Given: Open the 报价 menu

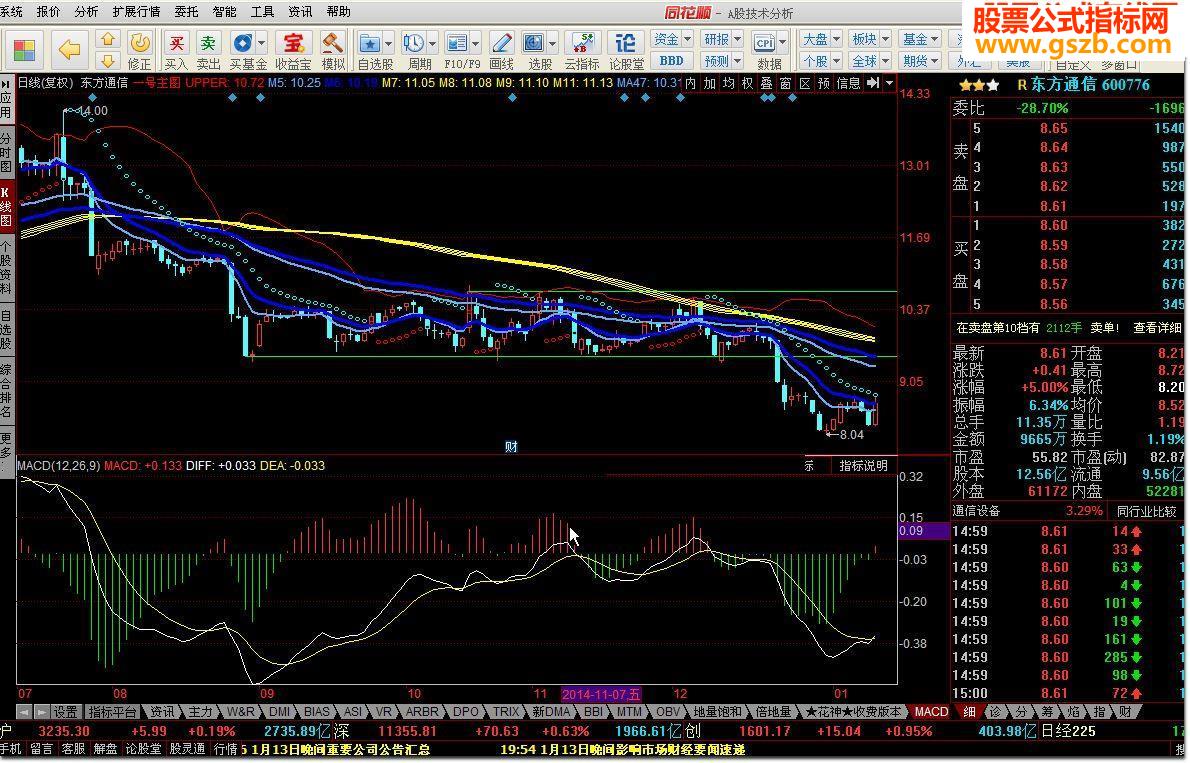Looking at the screenshot, I should [48, 11].
